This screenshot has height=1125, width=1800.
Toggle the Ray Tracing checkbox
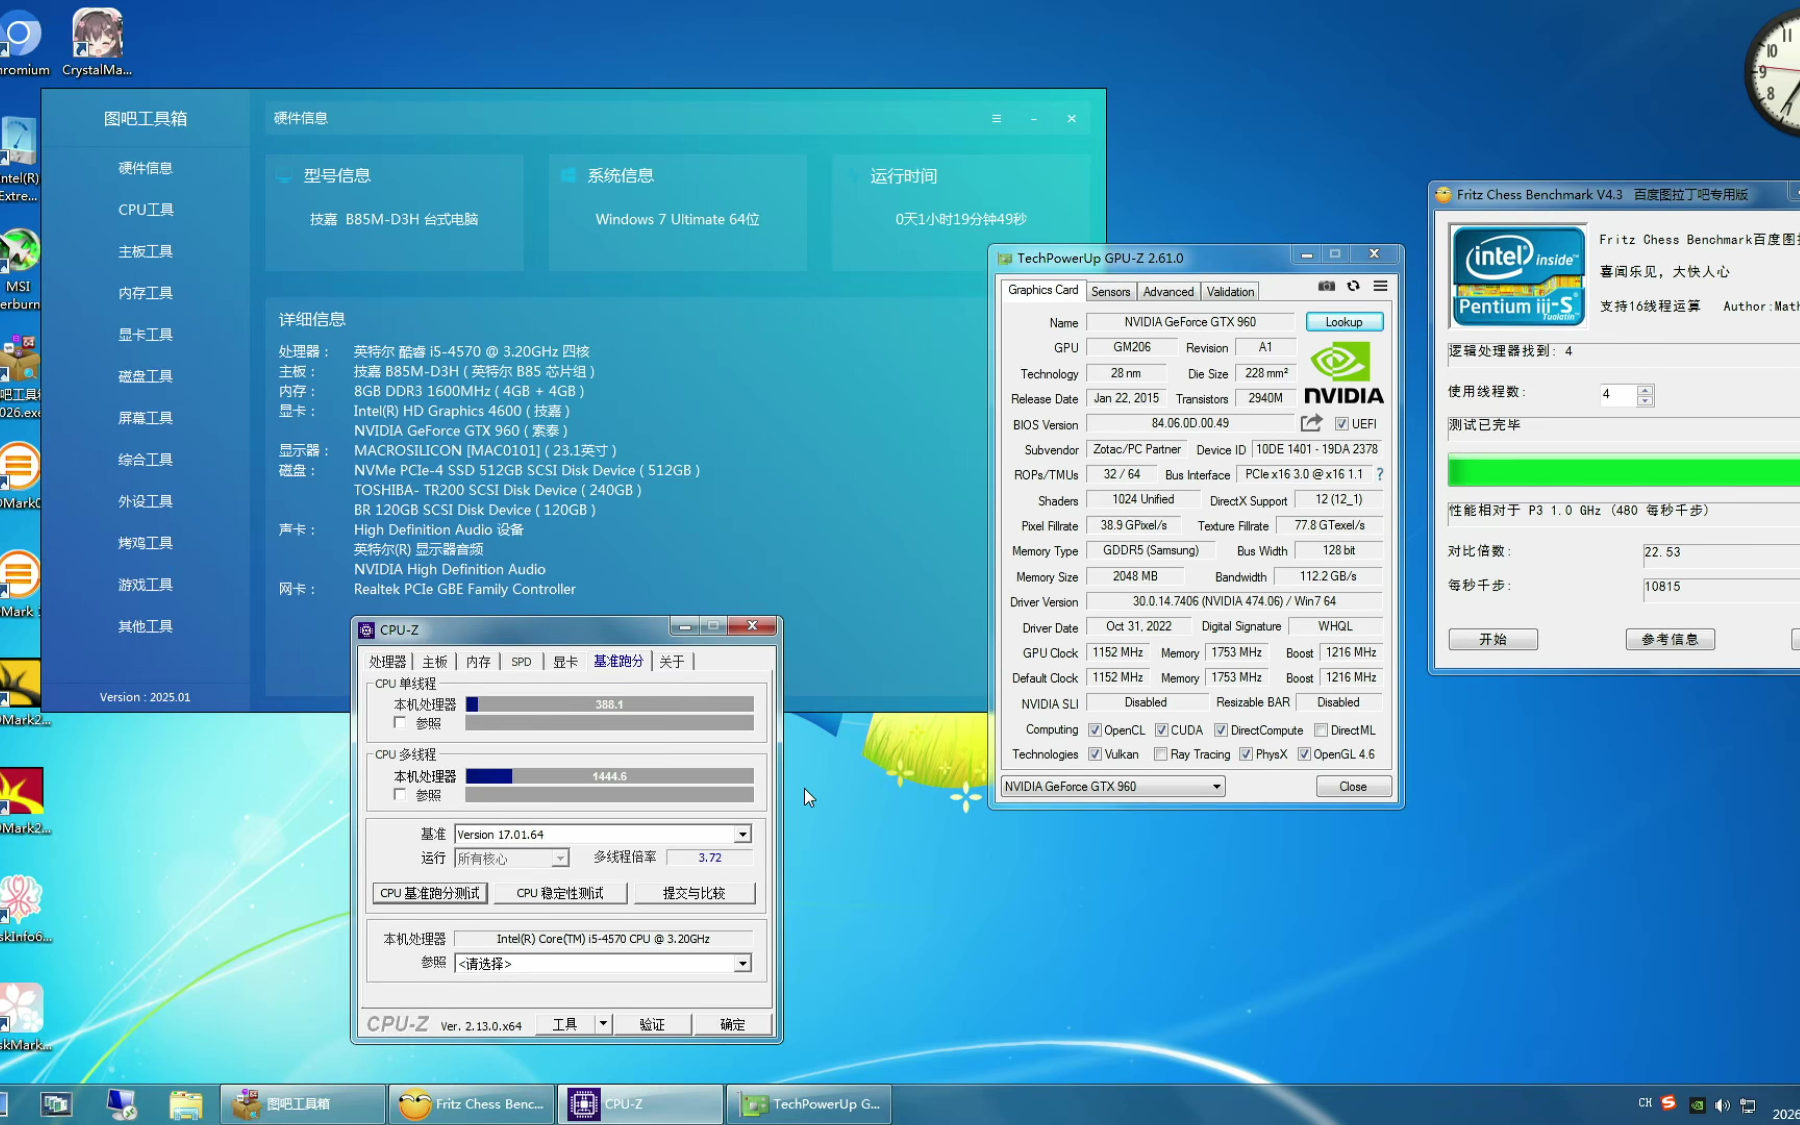[x=1161, y=754]
